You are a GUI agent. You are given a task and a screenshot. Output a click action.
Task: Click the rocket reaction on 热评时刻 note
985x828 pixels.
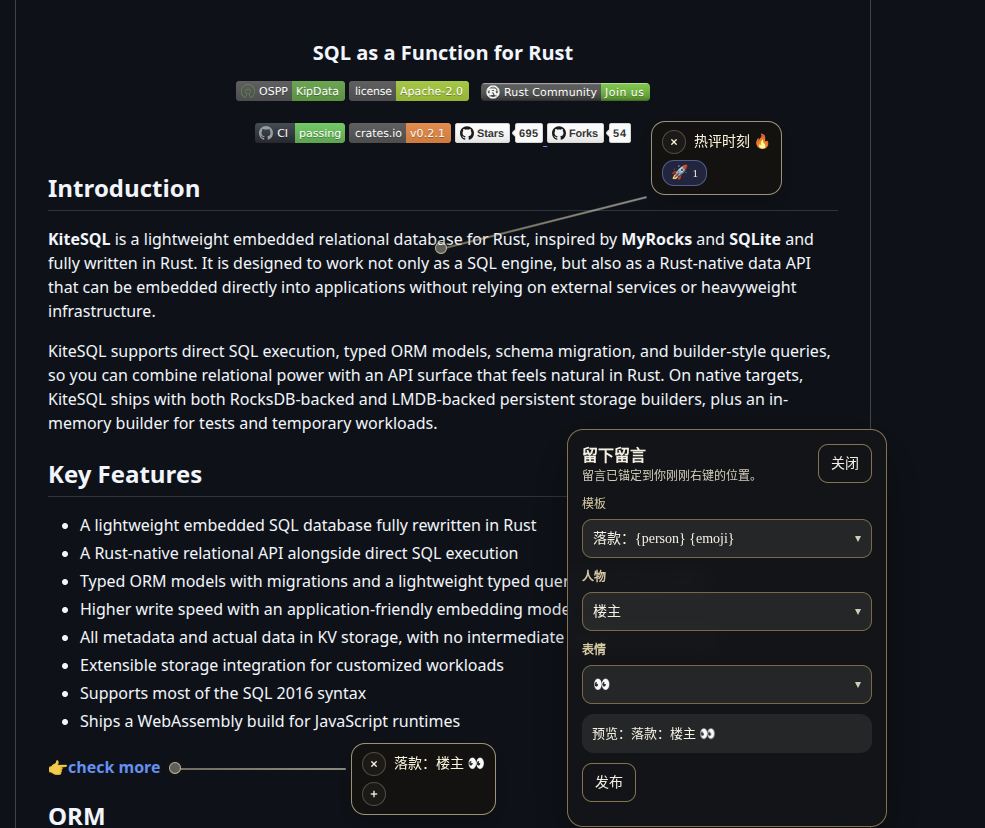pyautogui.click(x=685, y=173)
